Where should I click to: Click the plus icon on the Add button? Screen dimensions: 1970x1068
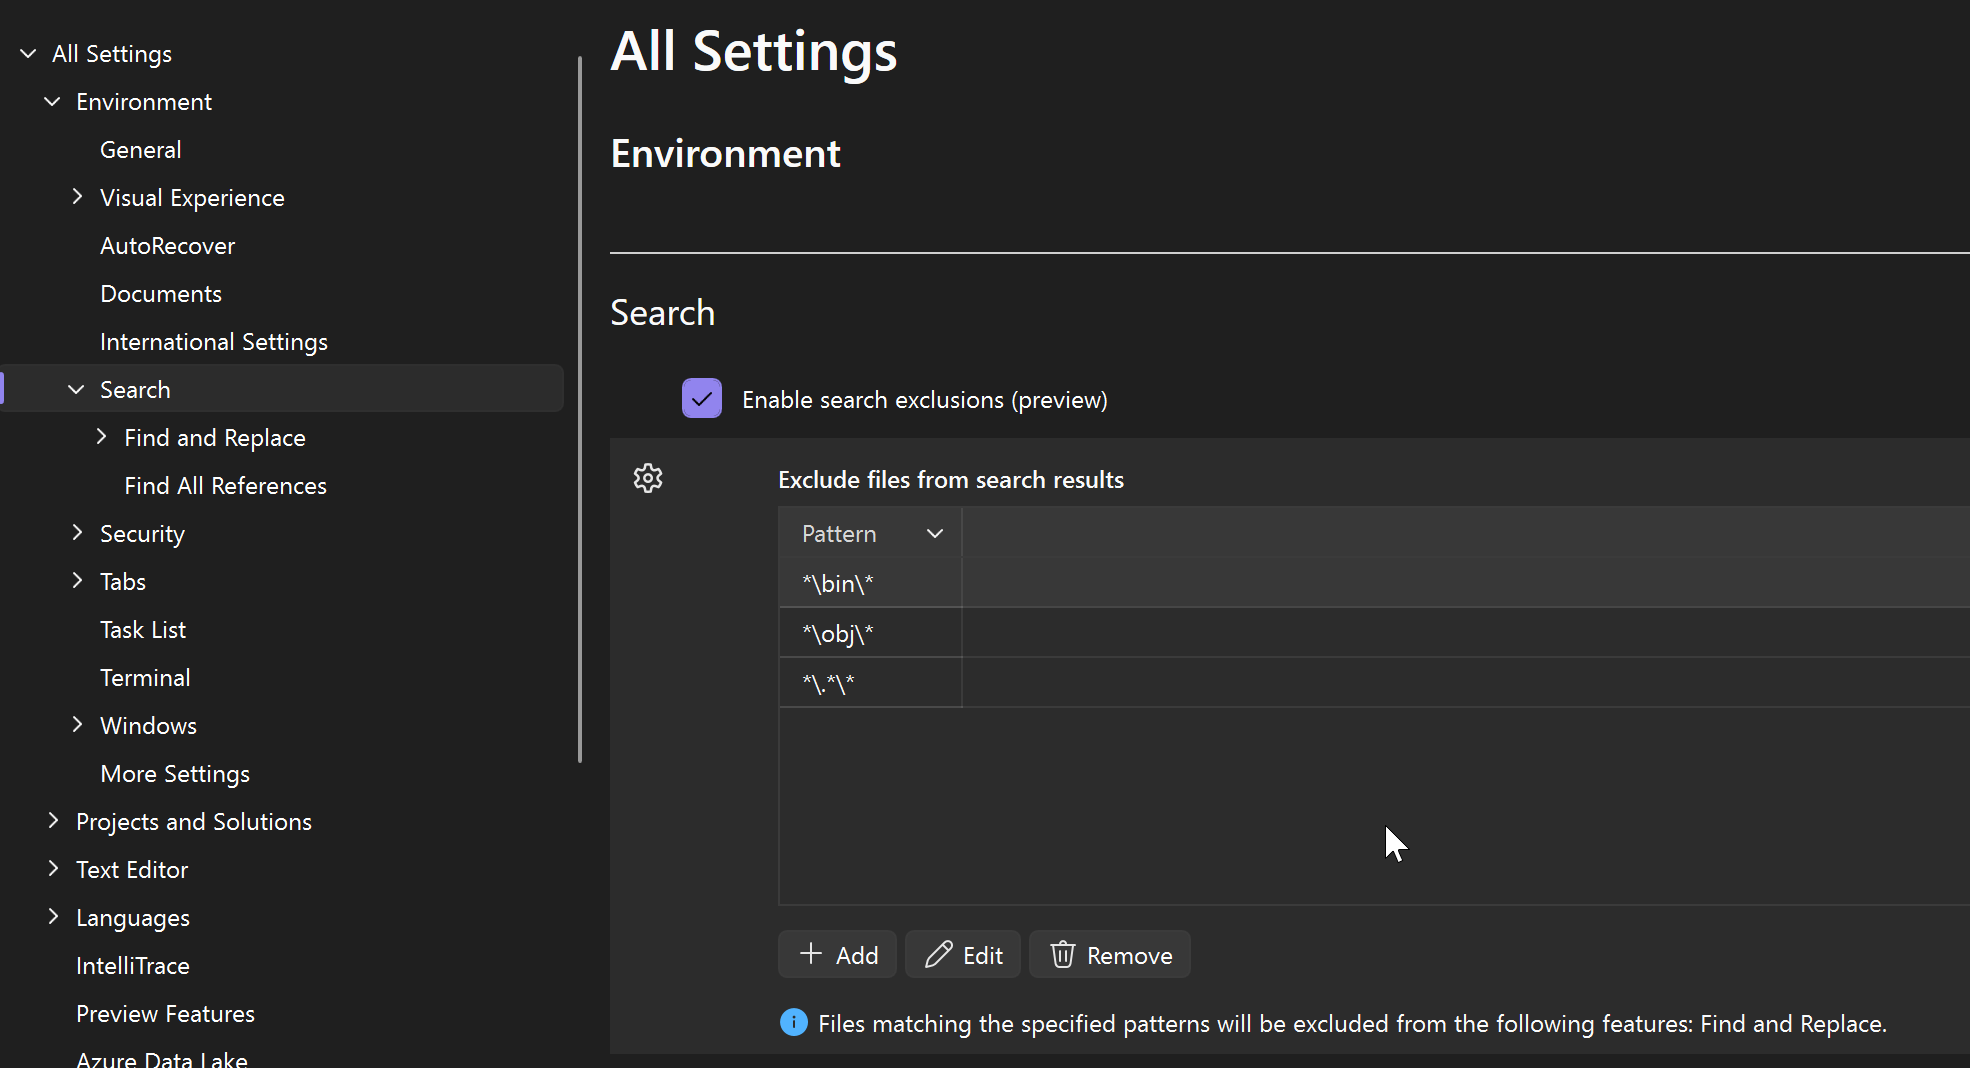pyautogui.click(x=811, y=955)
